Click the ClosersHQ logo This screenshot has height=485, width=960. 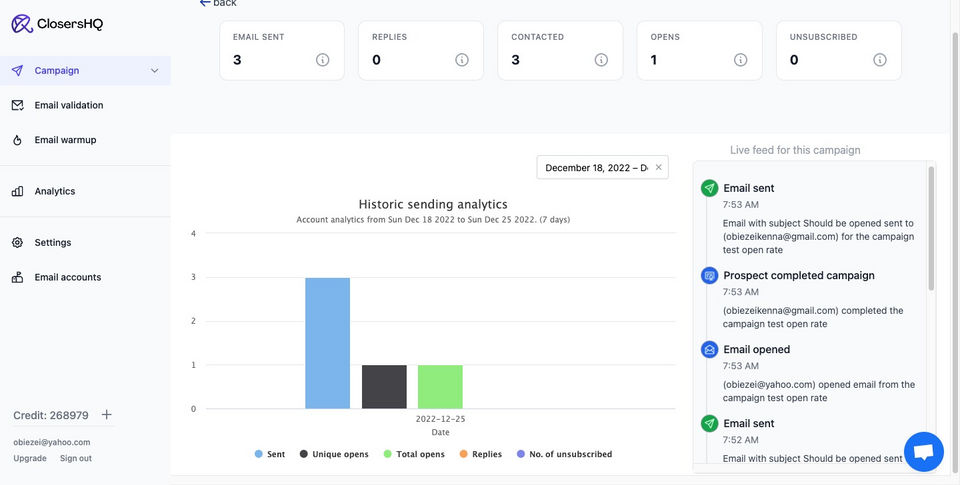57,24
